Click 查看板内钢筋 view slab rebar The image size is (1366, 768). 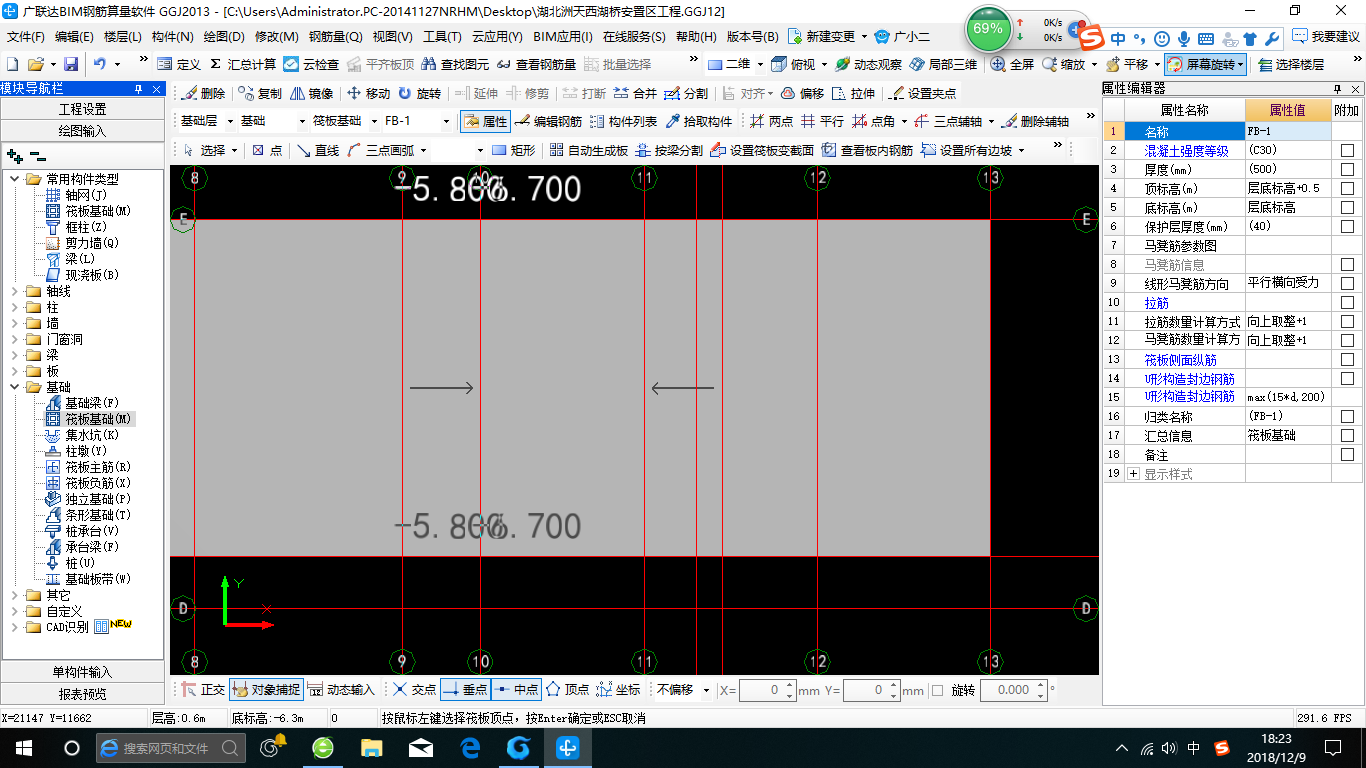point(868,150)
